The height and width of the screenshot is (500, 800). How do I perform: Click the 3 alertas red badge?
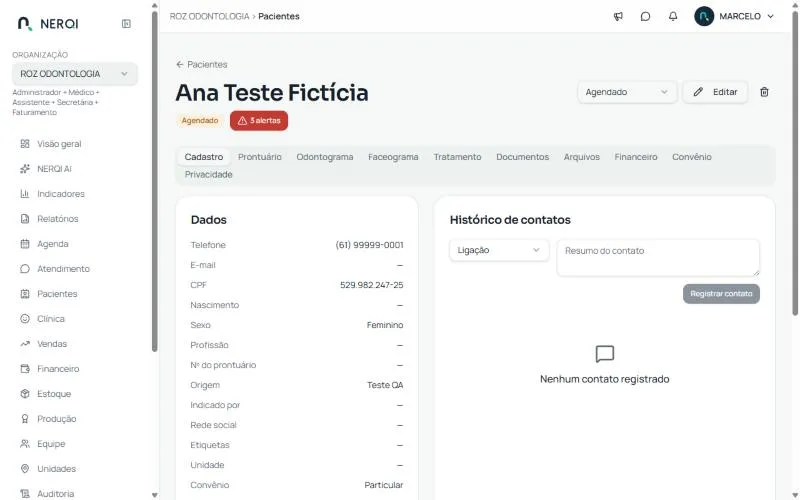click(259, 121)
